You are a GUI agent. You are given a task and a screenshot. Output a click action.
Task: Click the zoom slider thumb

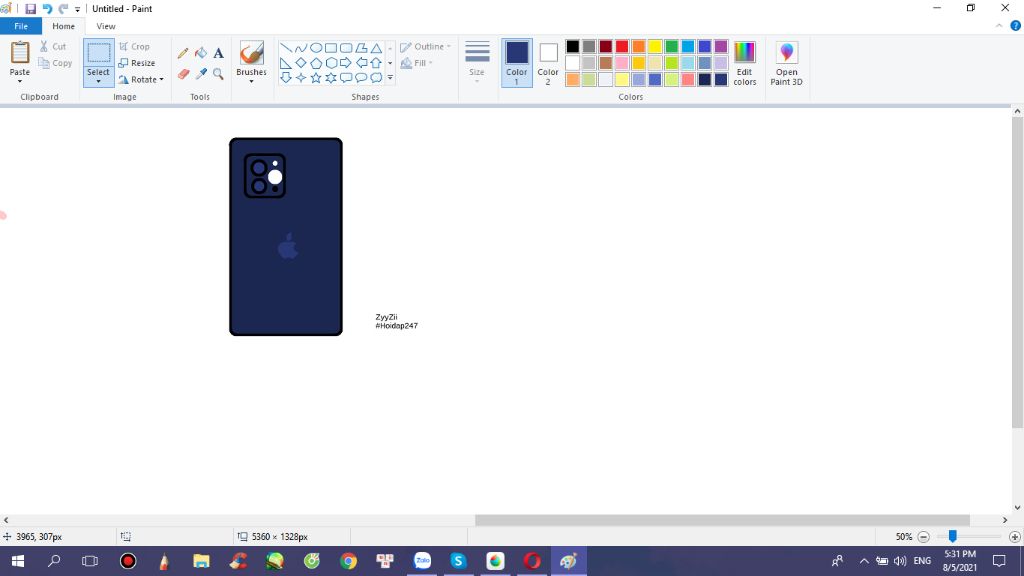[953, 536]
